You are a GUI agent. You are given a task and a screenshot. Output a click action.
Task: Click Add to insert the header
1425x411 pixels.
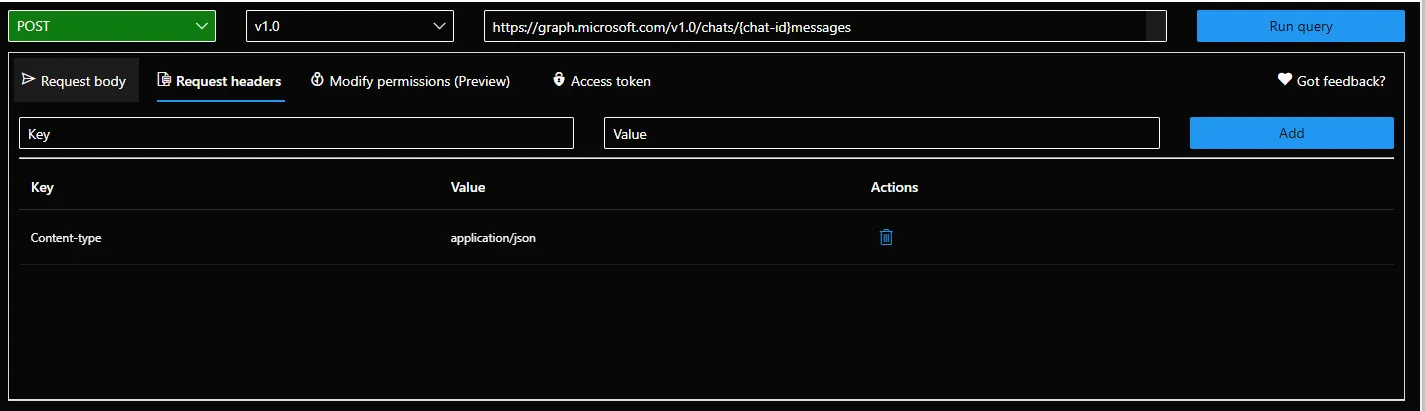(x=1291, y=133)
